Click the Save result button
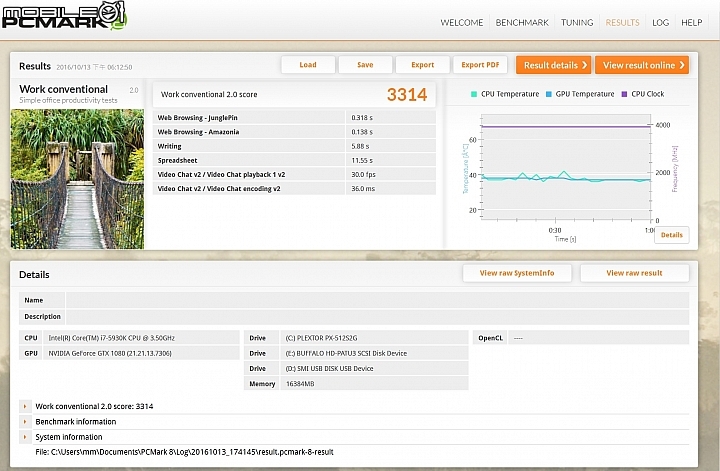Screen dimensions: 720x471 (x=365, y=65)
